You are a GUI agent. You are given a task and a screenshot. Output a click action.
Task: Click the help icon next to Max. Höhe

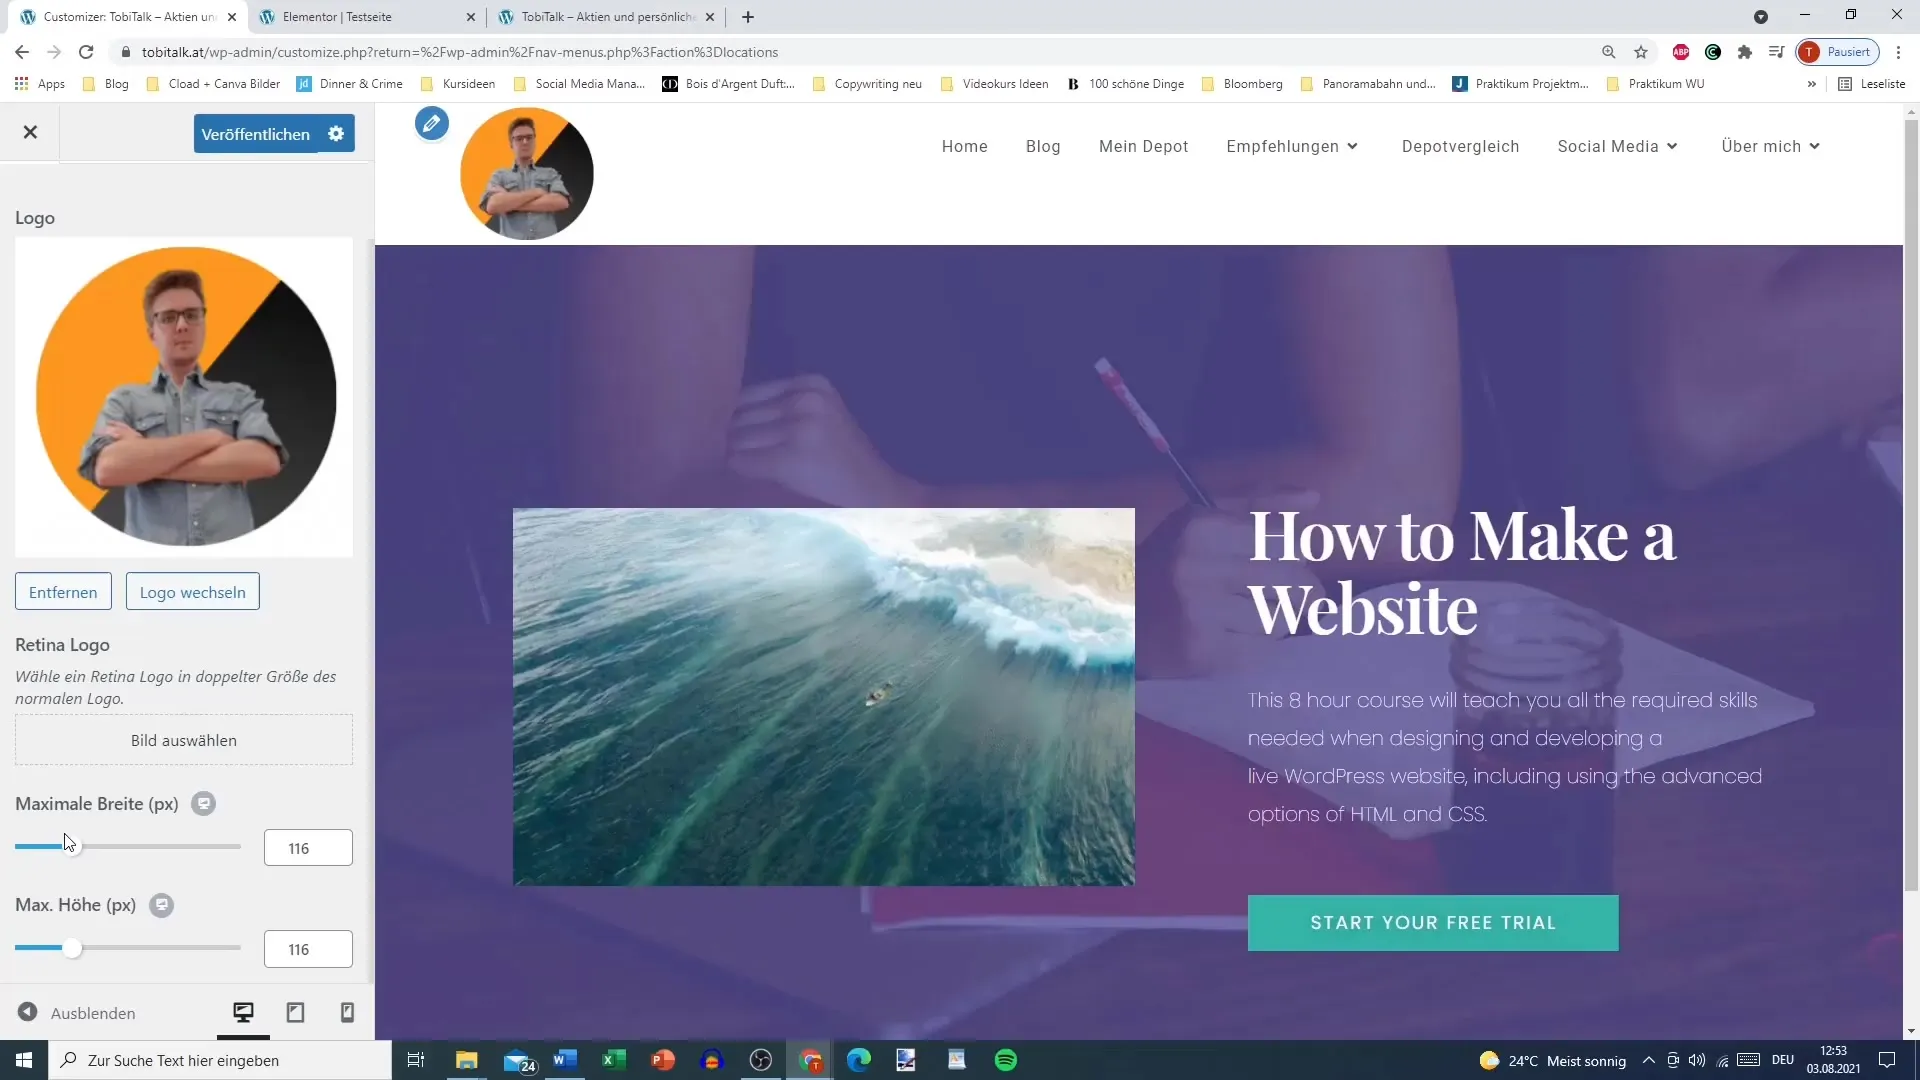tap(160, 905)
